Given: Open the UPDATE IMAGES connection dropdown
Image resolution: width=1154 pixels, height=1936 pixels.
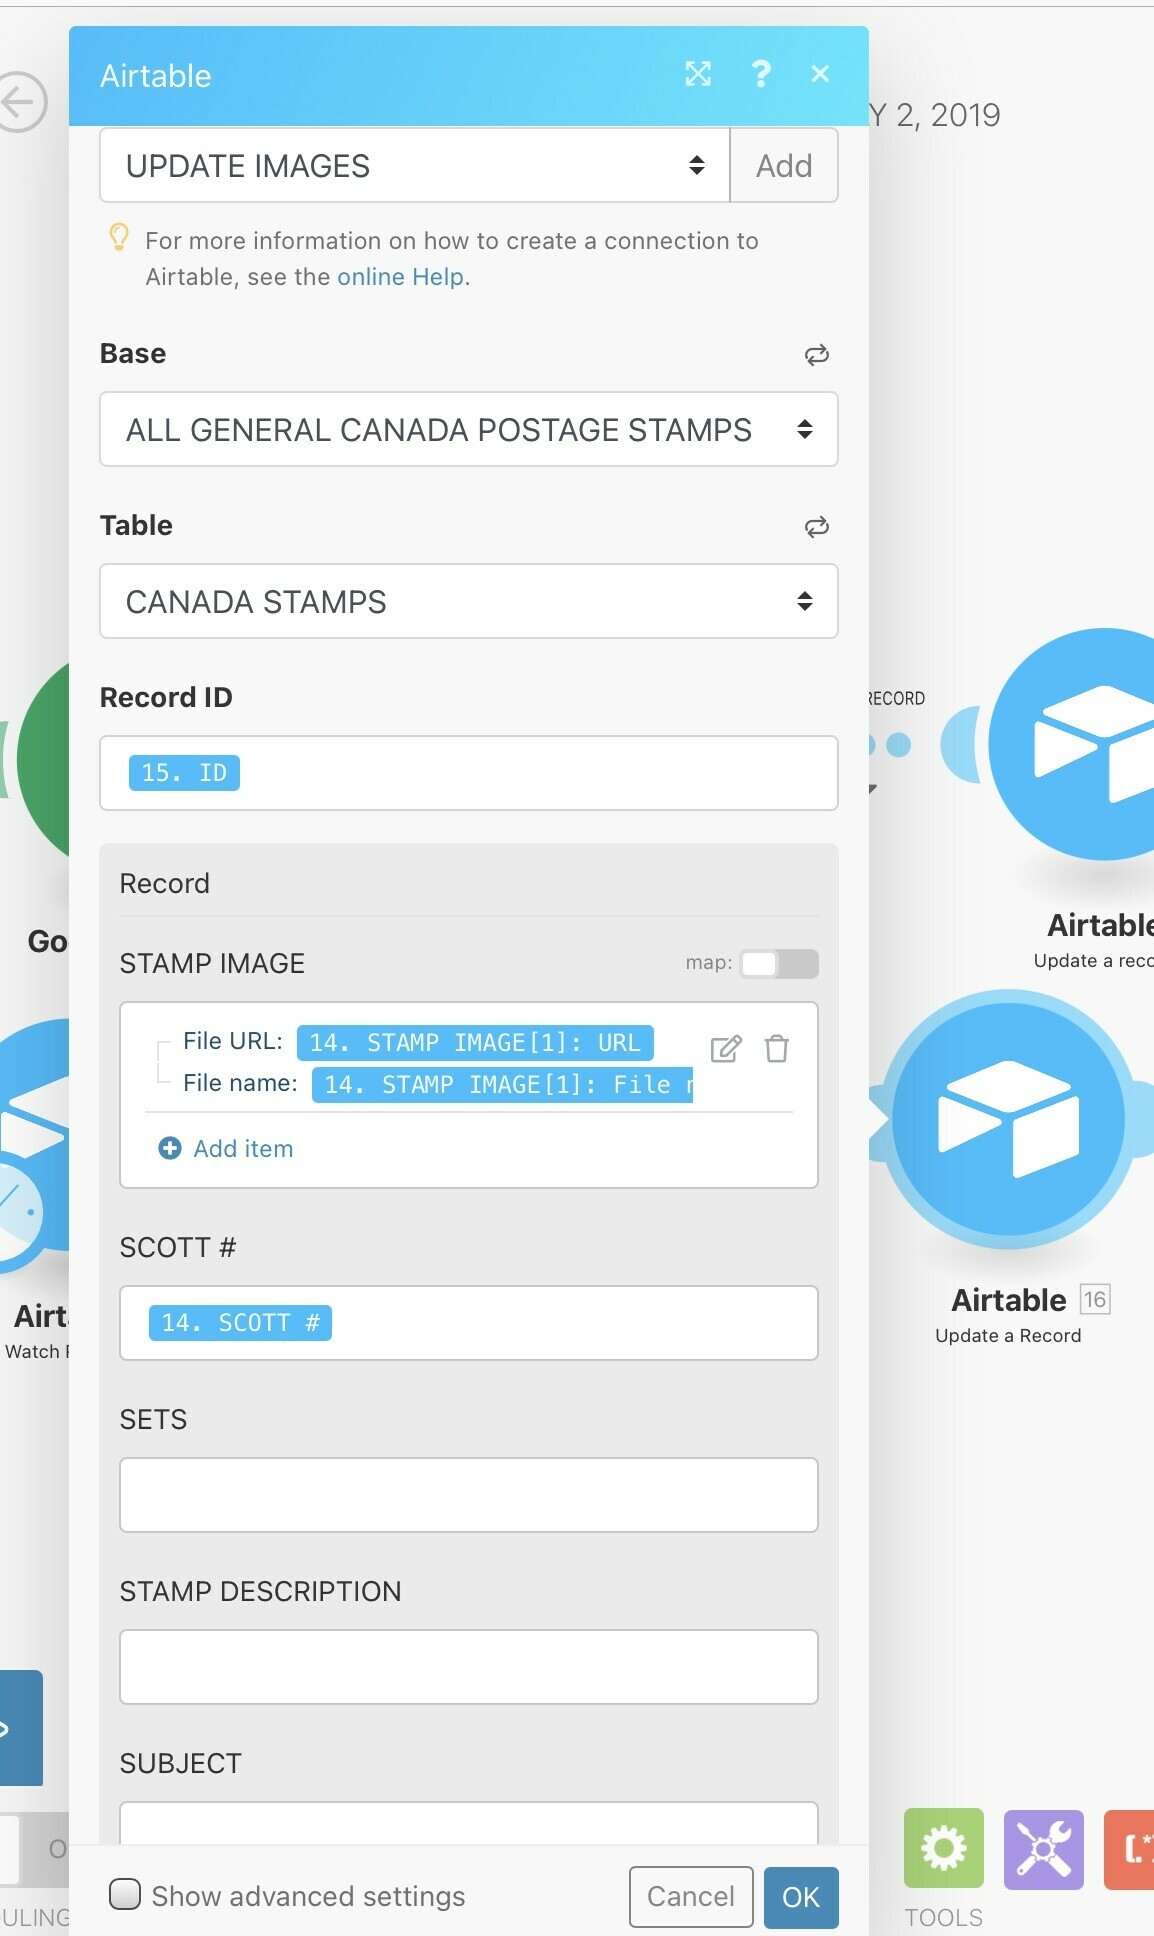Looking at the screenshot, I should [x=415, y=165].
